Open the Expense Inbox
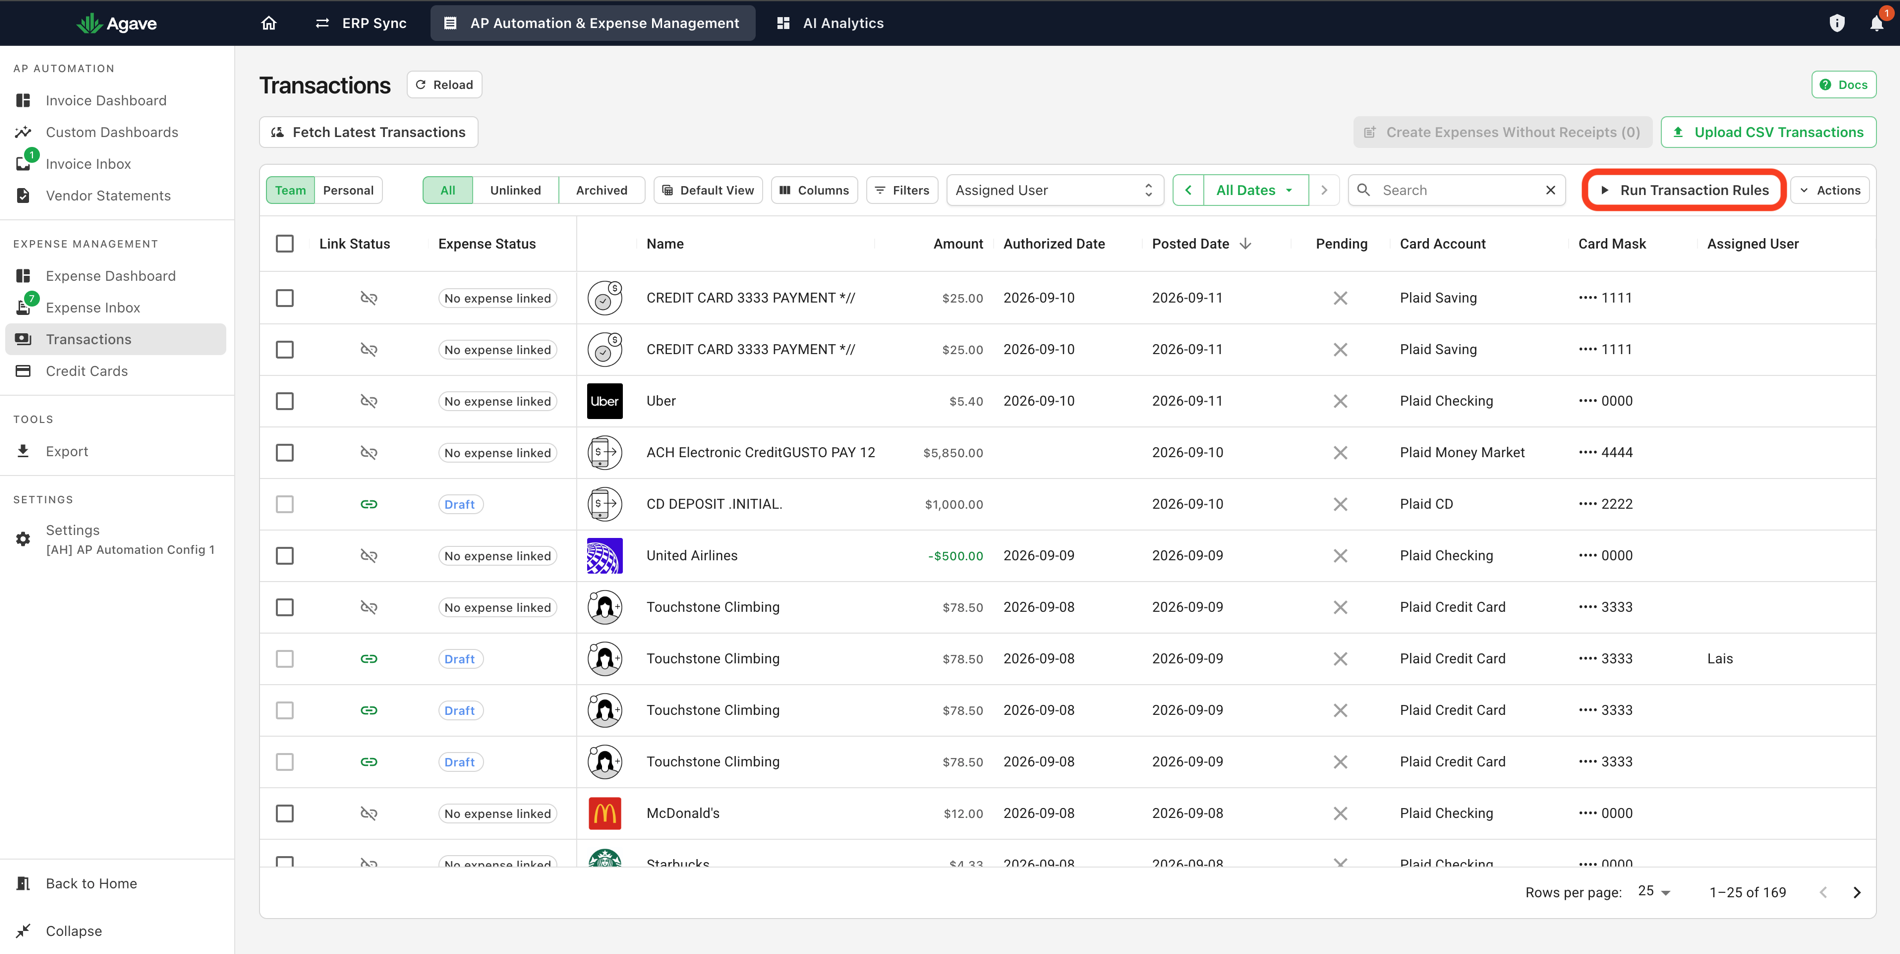This screenshot has width=1900, height=954. (93, 308)
